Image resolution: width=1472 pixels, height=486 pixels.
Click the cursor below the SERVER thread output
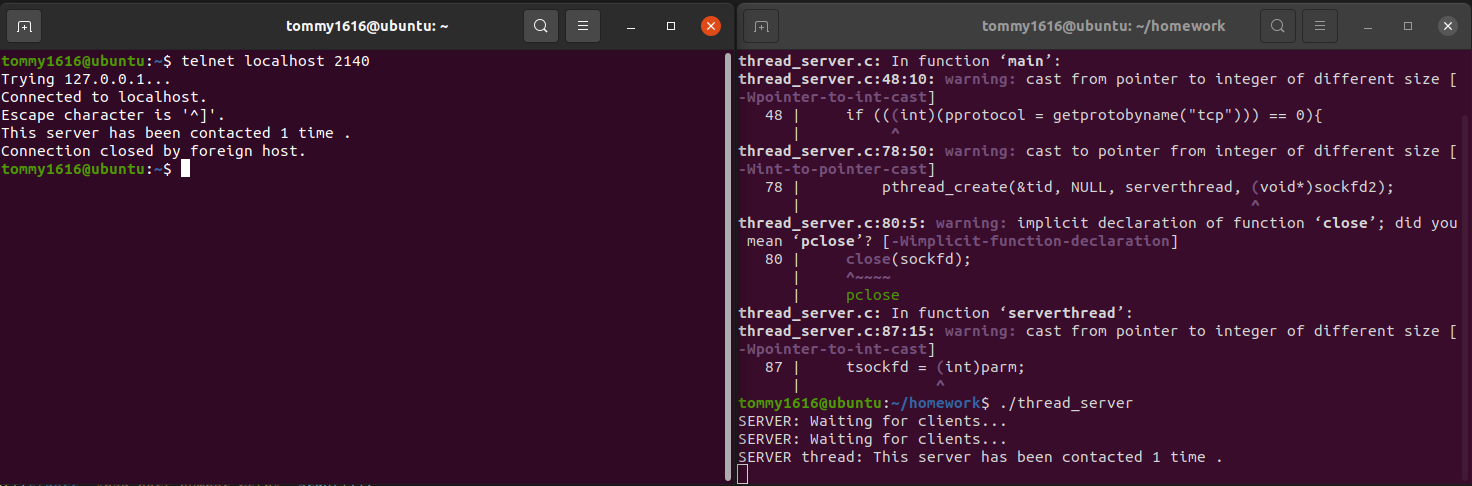click(x=743, y=474)
